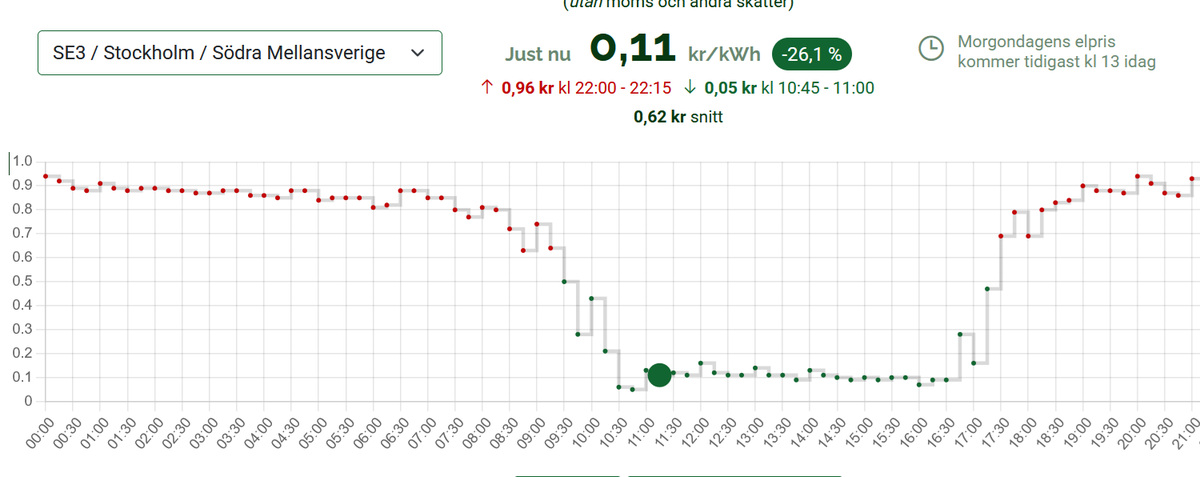
Task: Click the 'Morgondagens elpris kommer tidigast kl 13 idag' notice
Action: [x=1057, y=52]
